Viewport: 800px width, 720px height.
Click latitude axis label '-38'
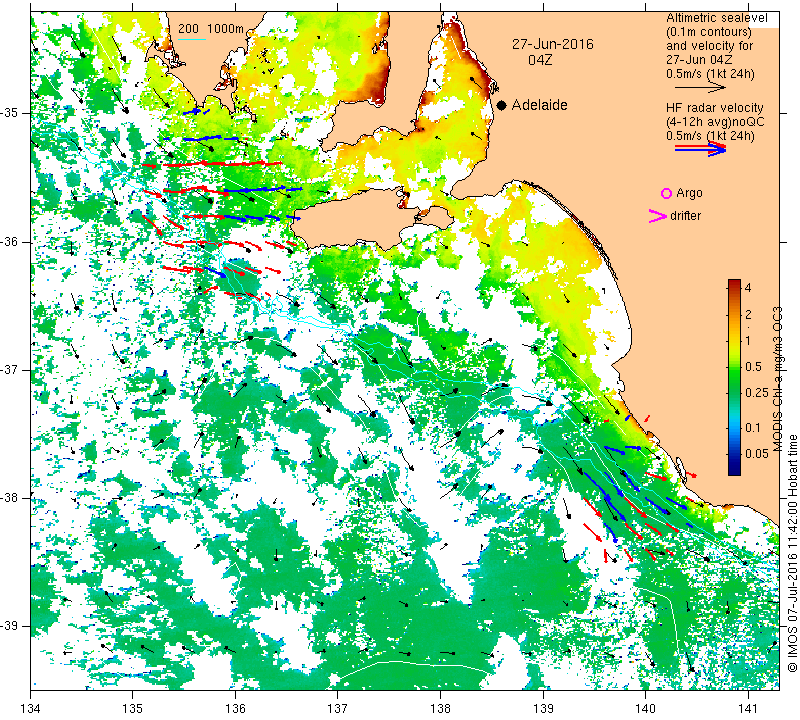pyautogui.click(x=10, y=498)
